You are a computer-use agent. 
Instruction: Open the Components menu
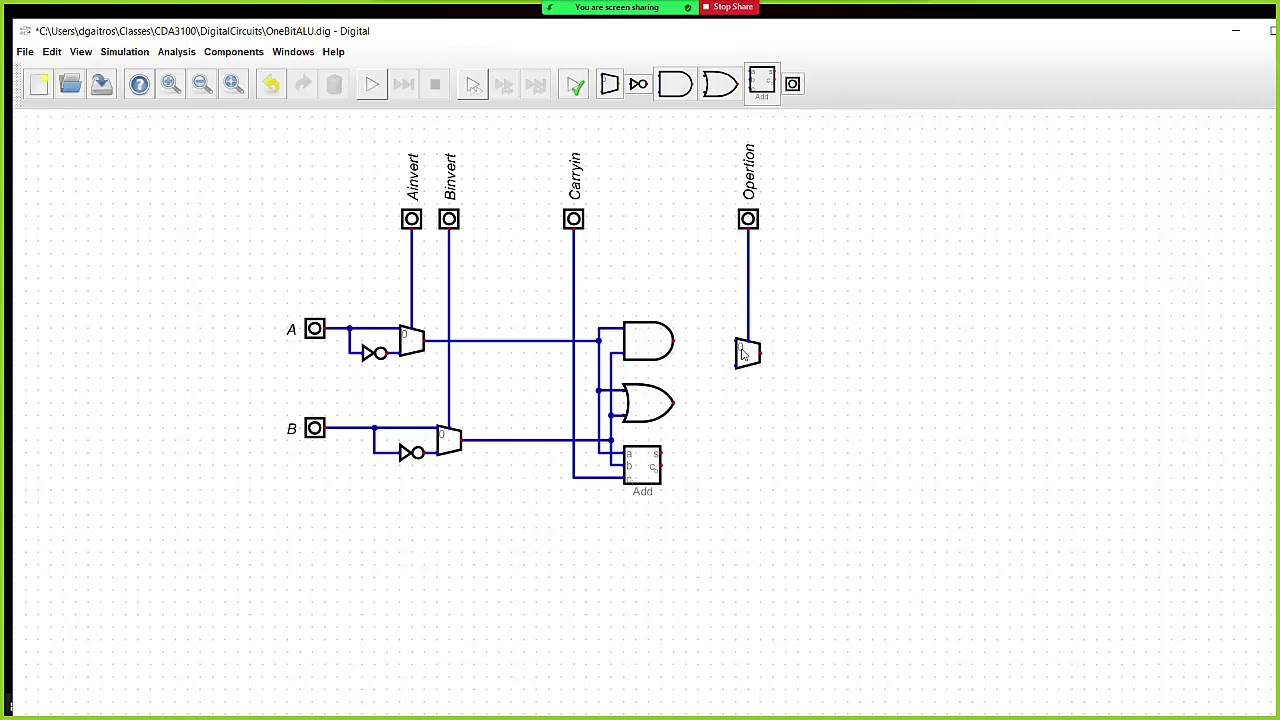click(x=234, y=52)
